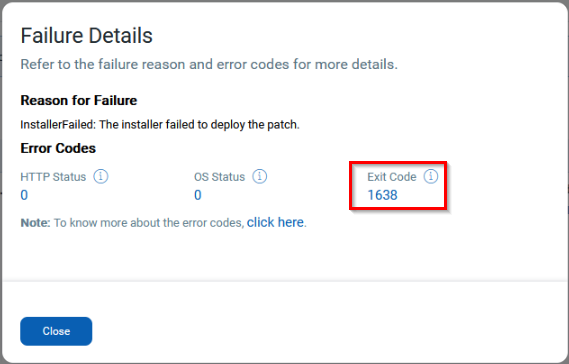Click the HTTP Status info icon
The height and width of the screenshot is (364, 569).
coord(101,176)
